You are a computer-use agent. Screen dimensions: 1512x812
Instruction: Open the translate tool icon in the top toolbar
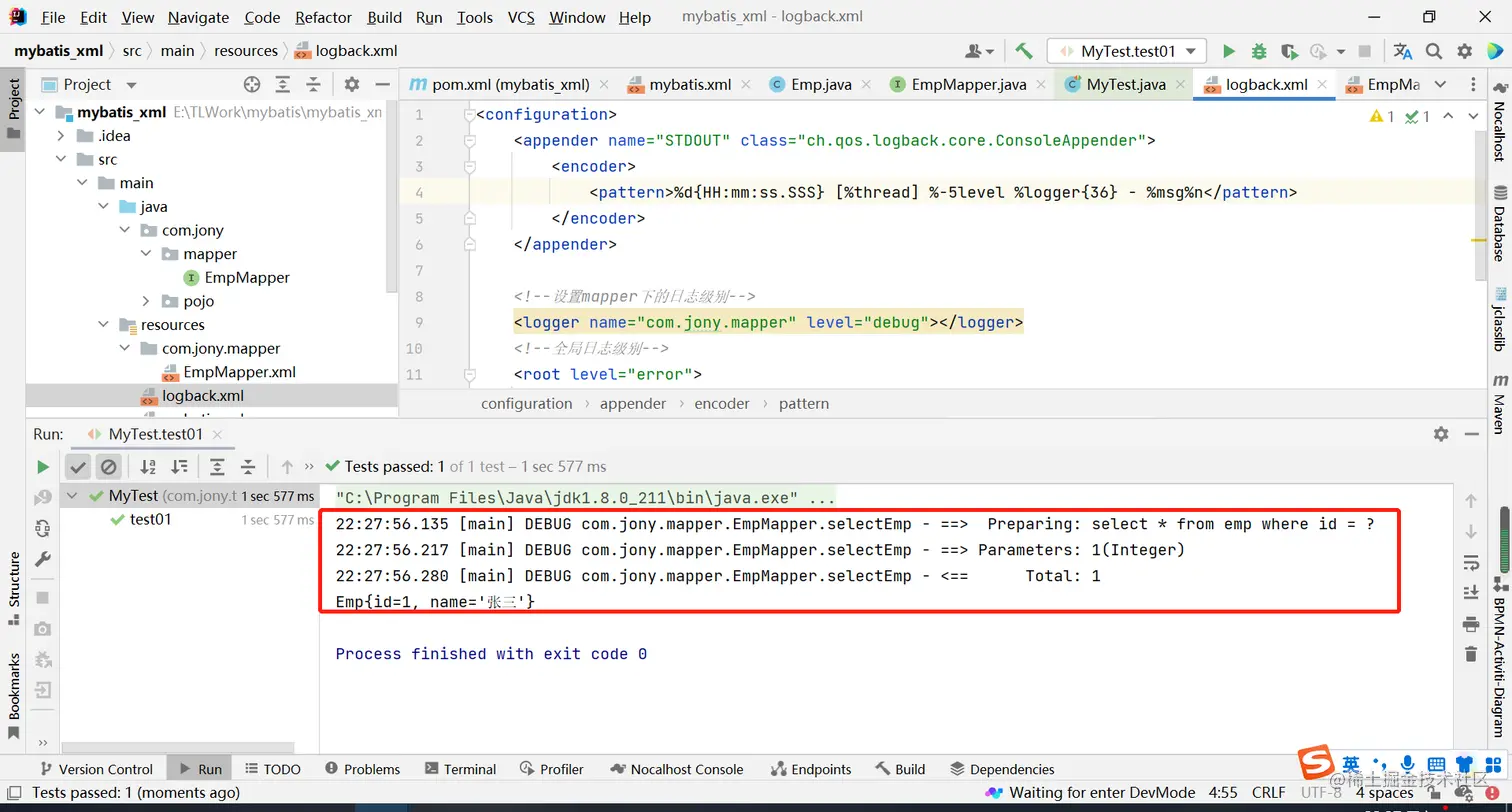pos(1403,51)
